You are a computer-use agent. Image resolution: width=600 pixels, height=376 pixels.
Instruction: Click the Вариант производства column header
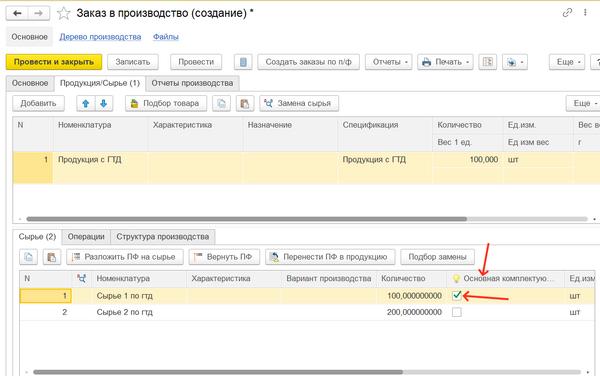(x=329, y=278)
